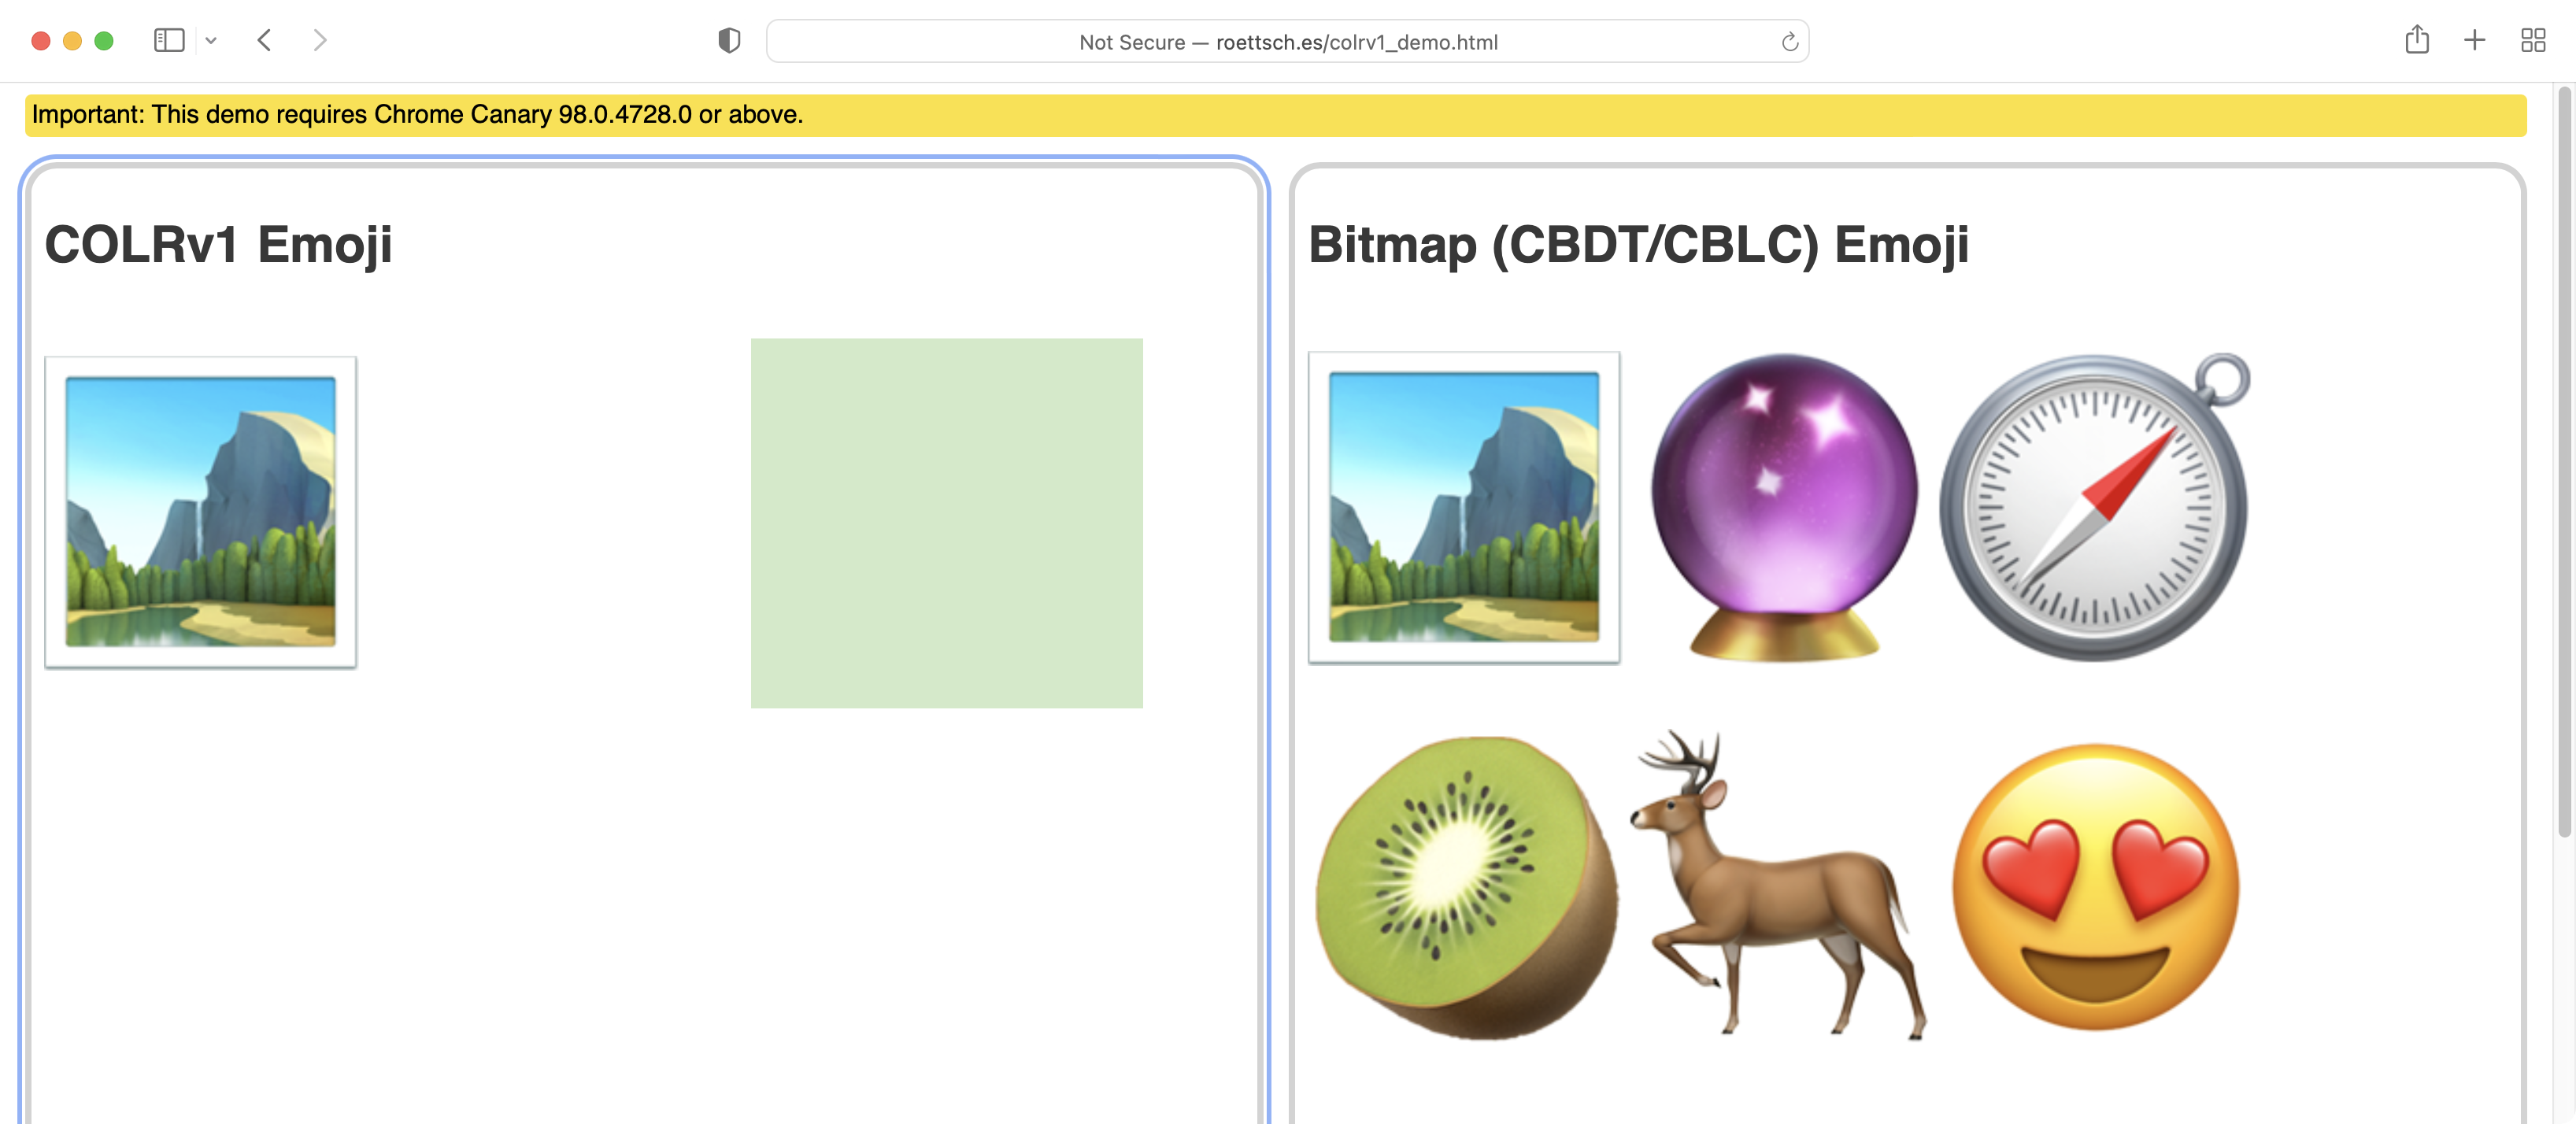
Task: Click the forward navigation arrow
Action: (x=320, y=40)
